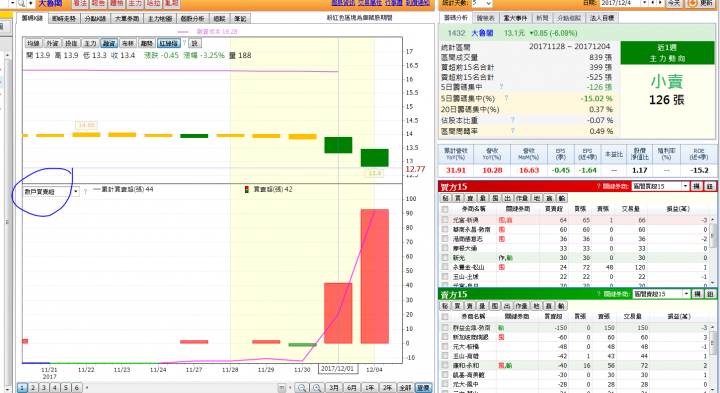Open the 買方15 關鍵券商 dropdown
The height and width of the screenshot is (393, 720).
click(685, 186)
